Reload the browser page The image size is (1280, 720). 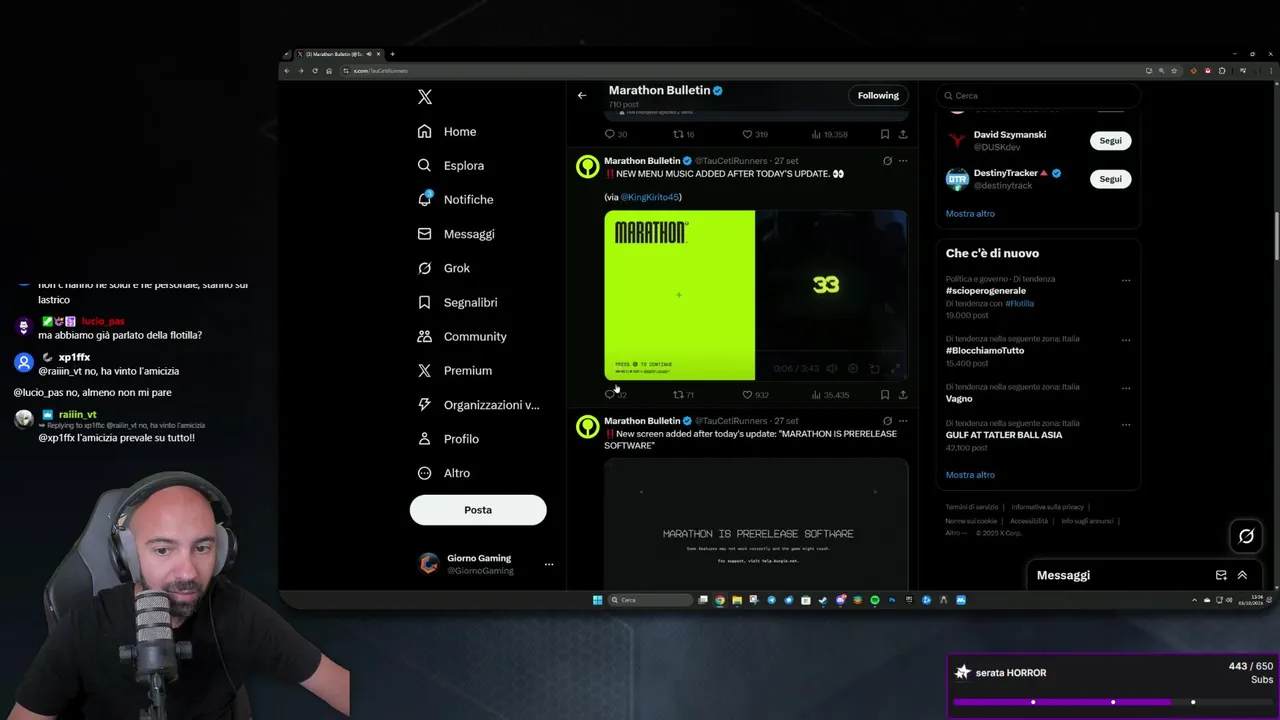pos(315,71)
